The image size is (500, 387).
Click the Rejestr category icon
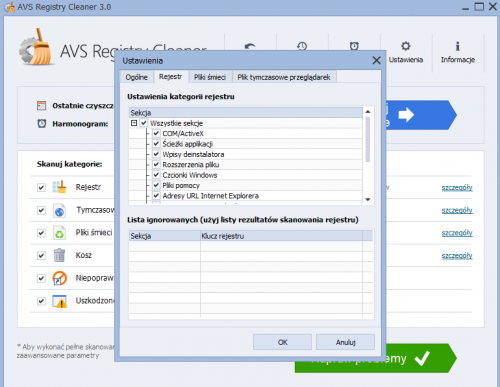(x=59, y=187)
